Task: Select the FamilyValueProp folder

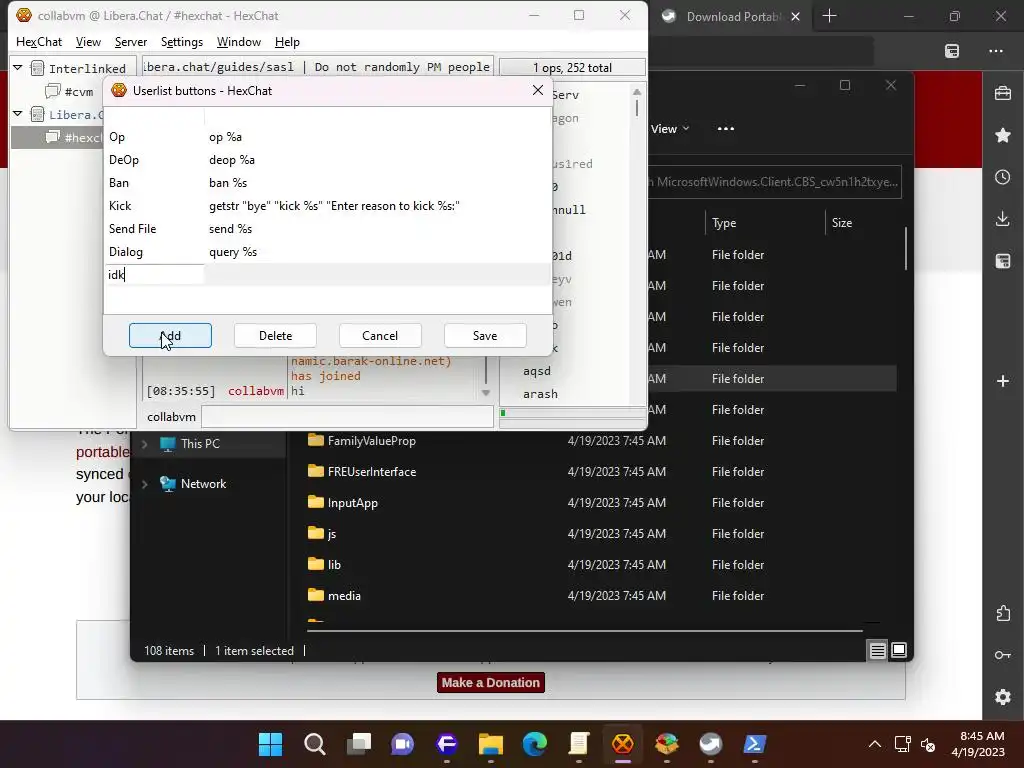Action: tap(372, 441)
